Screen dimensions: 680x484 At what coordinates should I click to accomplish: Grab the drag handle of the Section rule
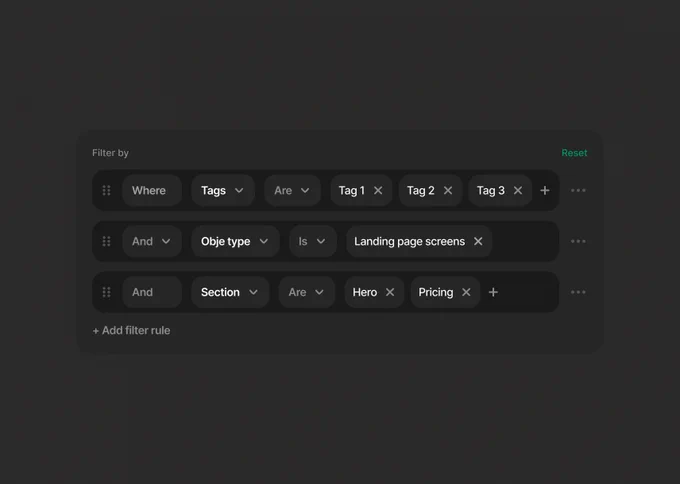(x=106, y=292)
